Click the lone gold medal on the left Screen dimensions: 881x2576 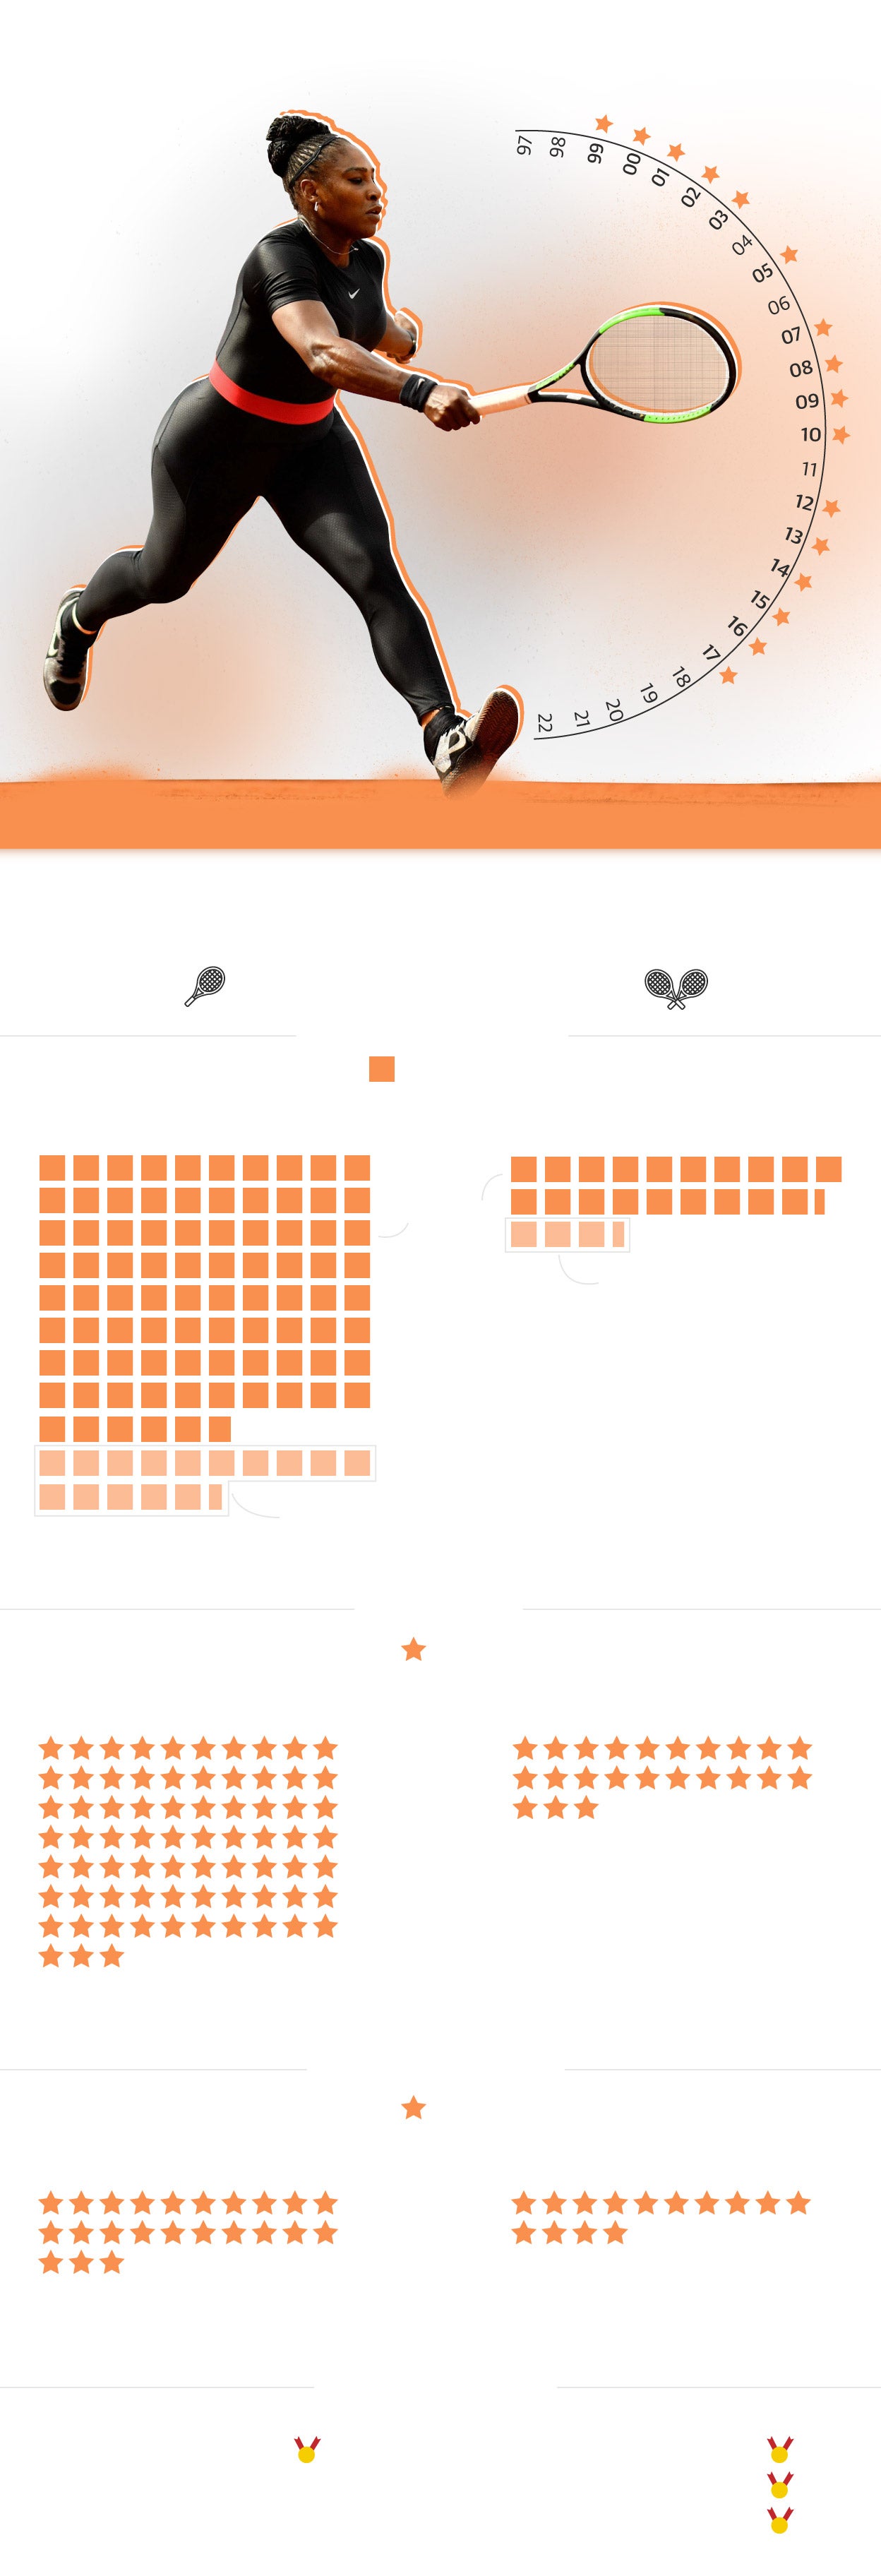tap(307, 2449)
